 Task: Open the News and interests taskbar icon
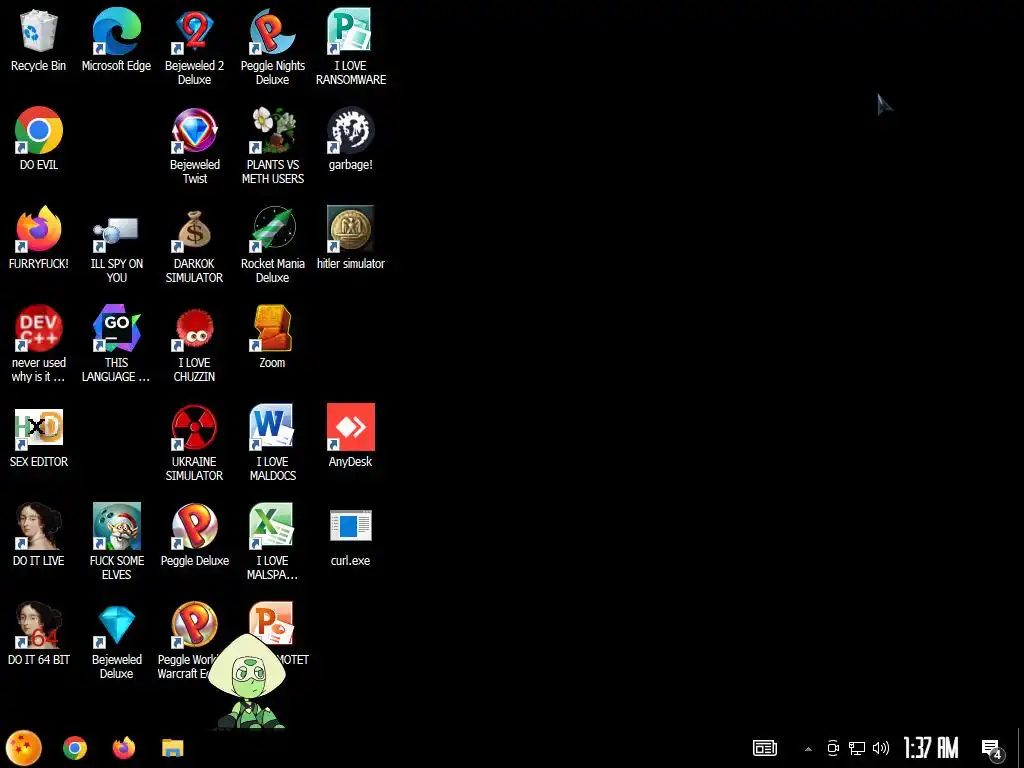765,748
